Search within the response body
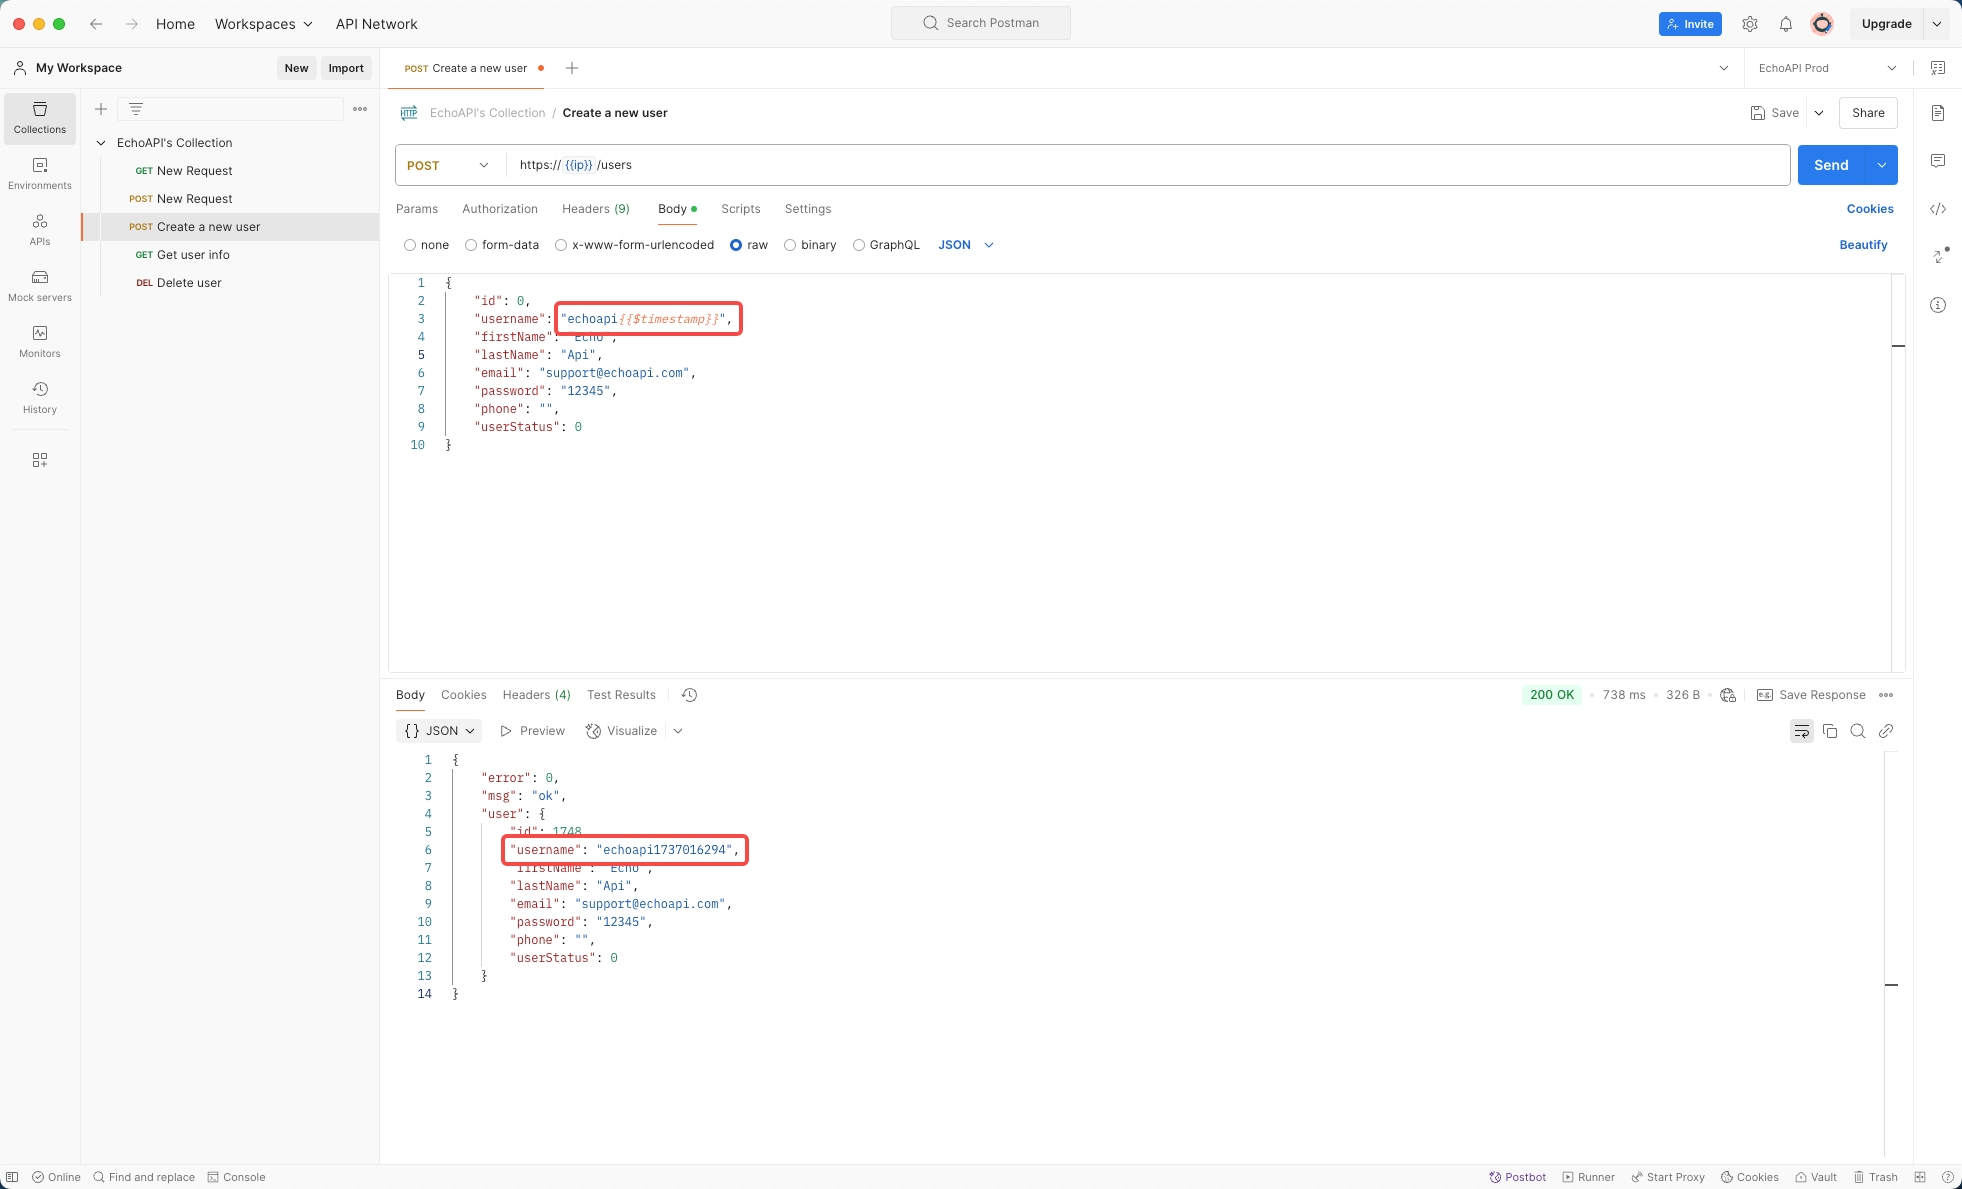Image resolution: width=1962 pixels, height=1189 pixels. pyautogui.click(x=1858, y=731)
